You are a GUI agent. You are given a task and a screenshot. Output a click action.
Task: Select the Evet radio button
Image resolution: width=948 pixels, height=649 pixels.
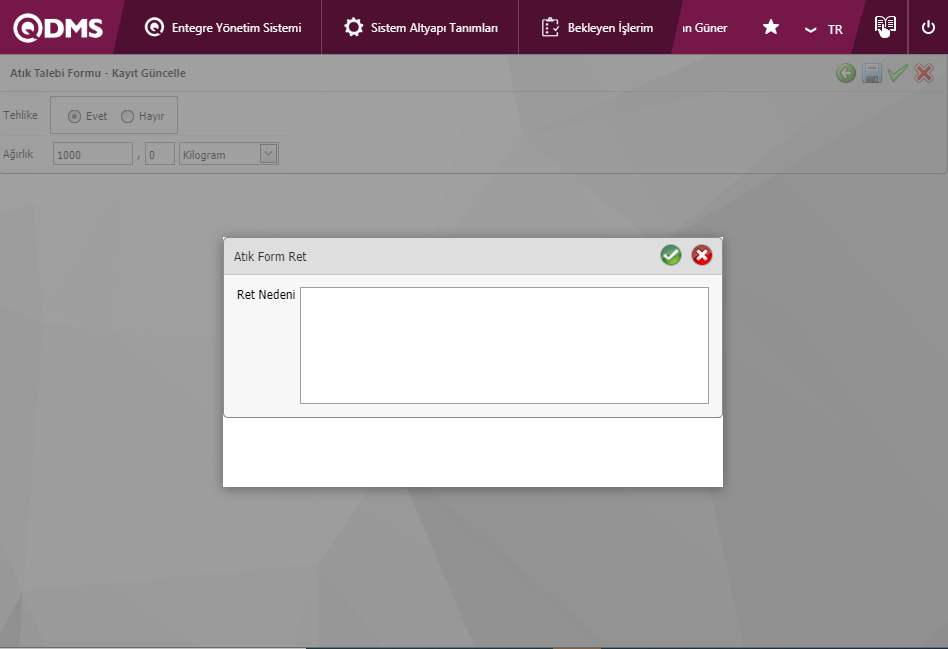(x=74, y=116)
